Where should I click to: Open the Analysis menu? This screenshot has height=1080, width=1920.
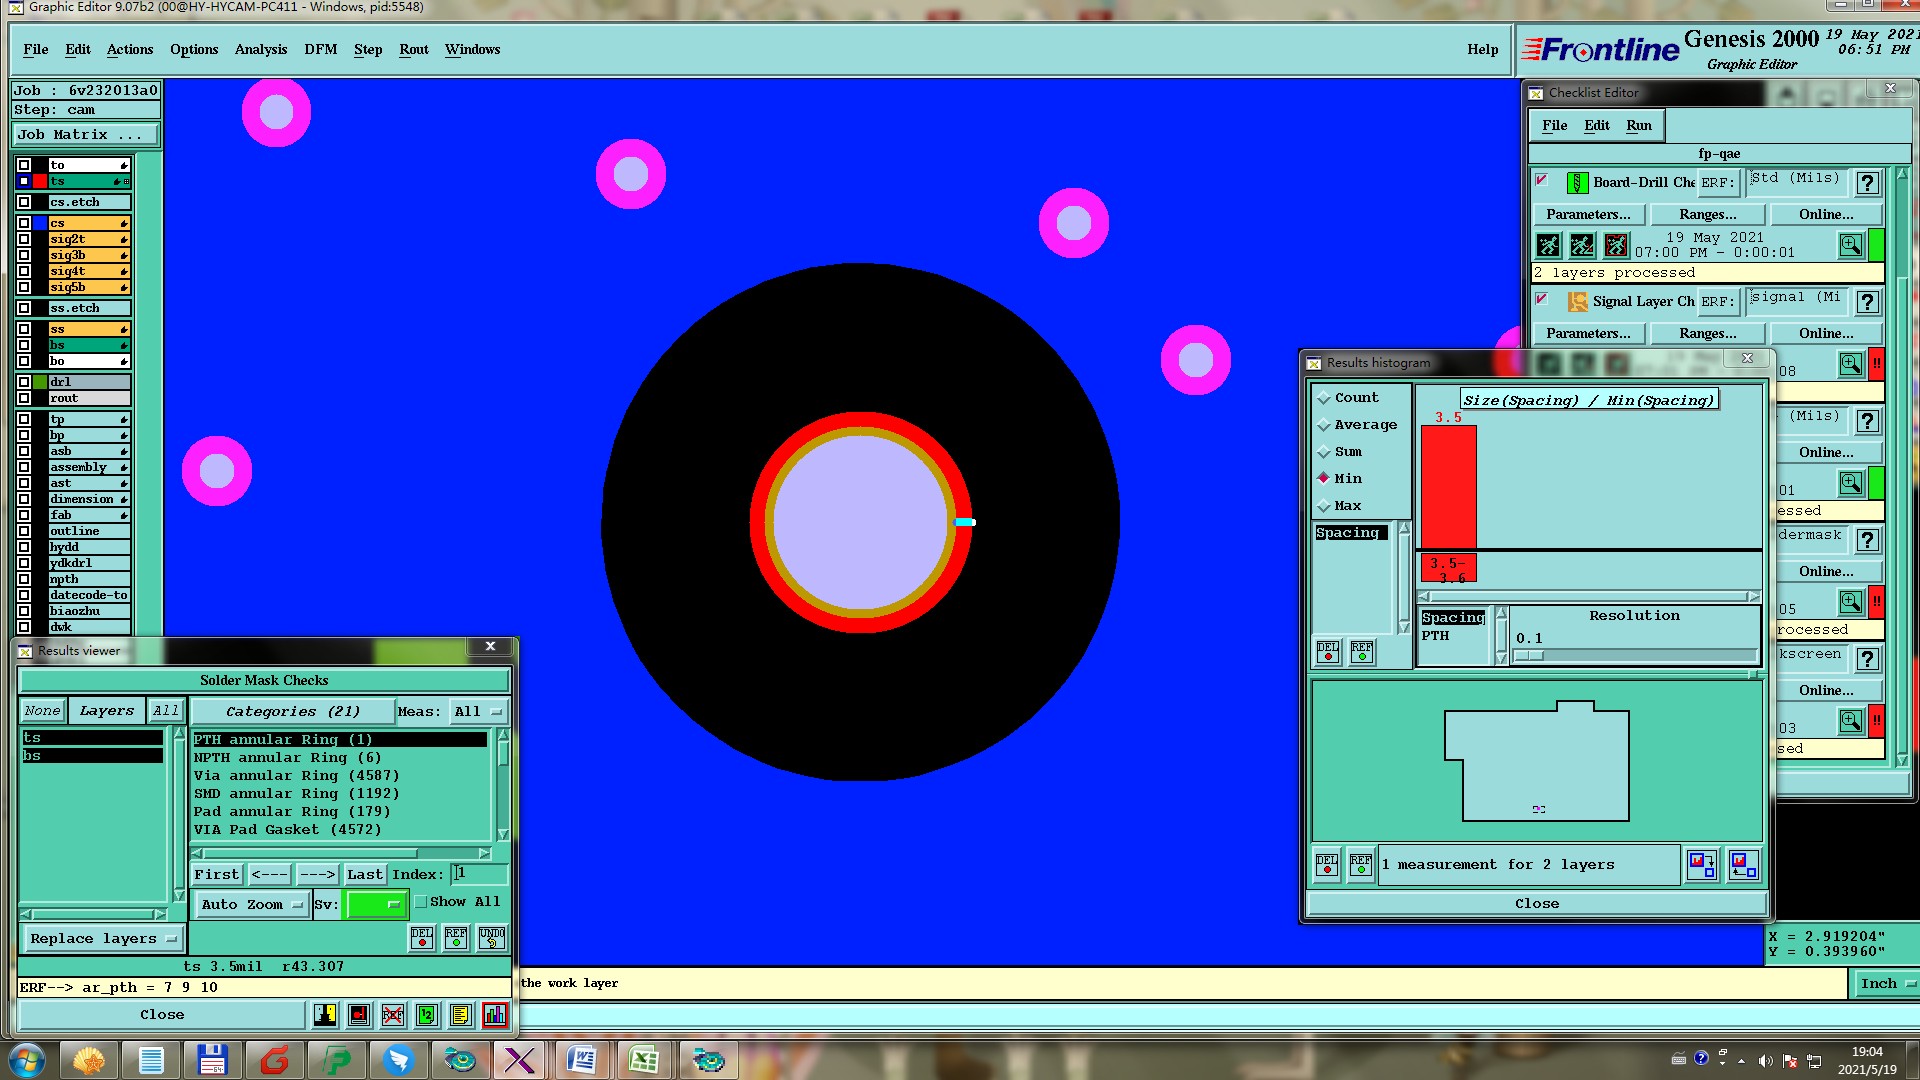[260, 50]
